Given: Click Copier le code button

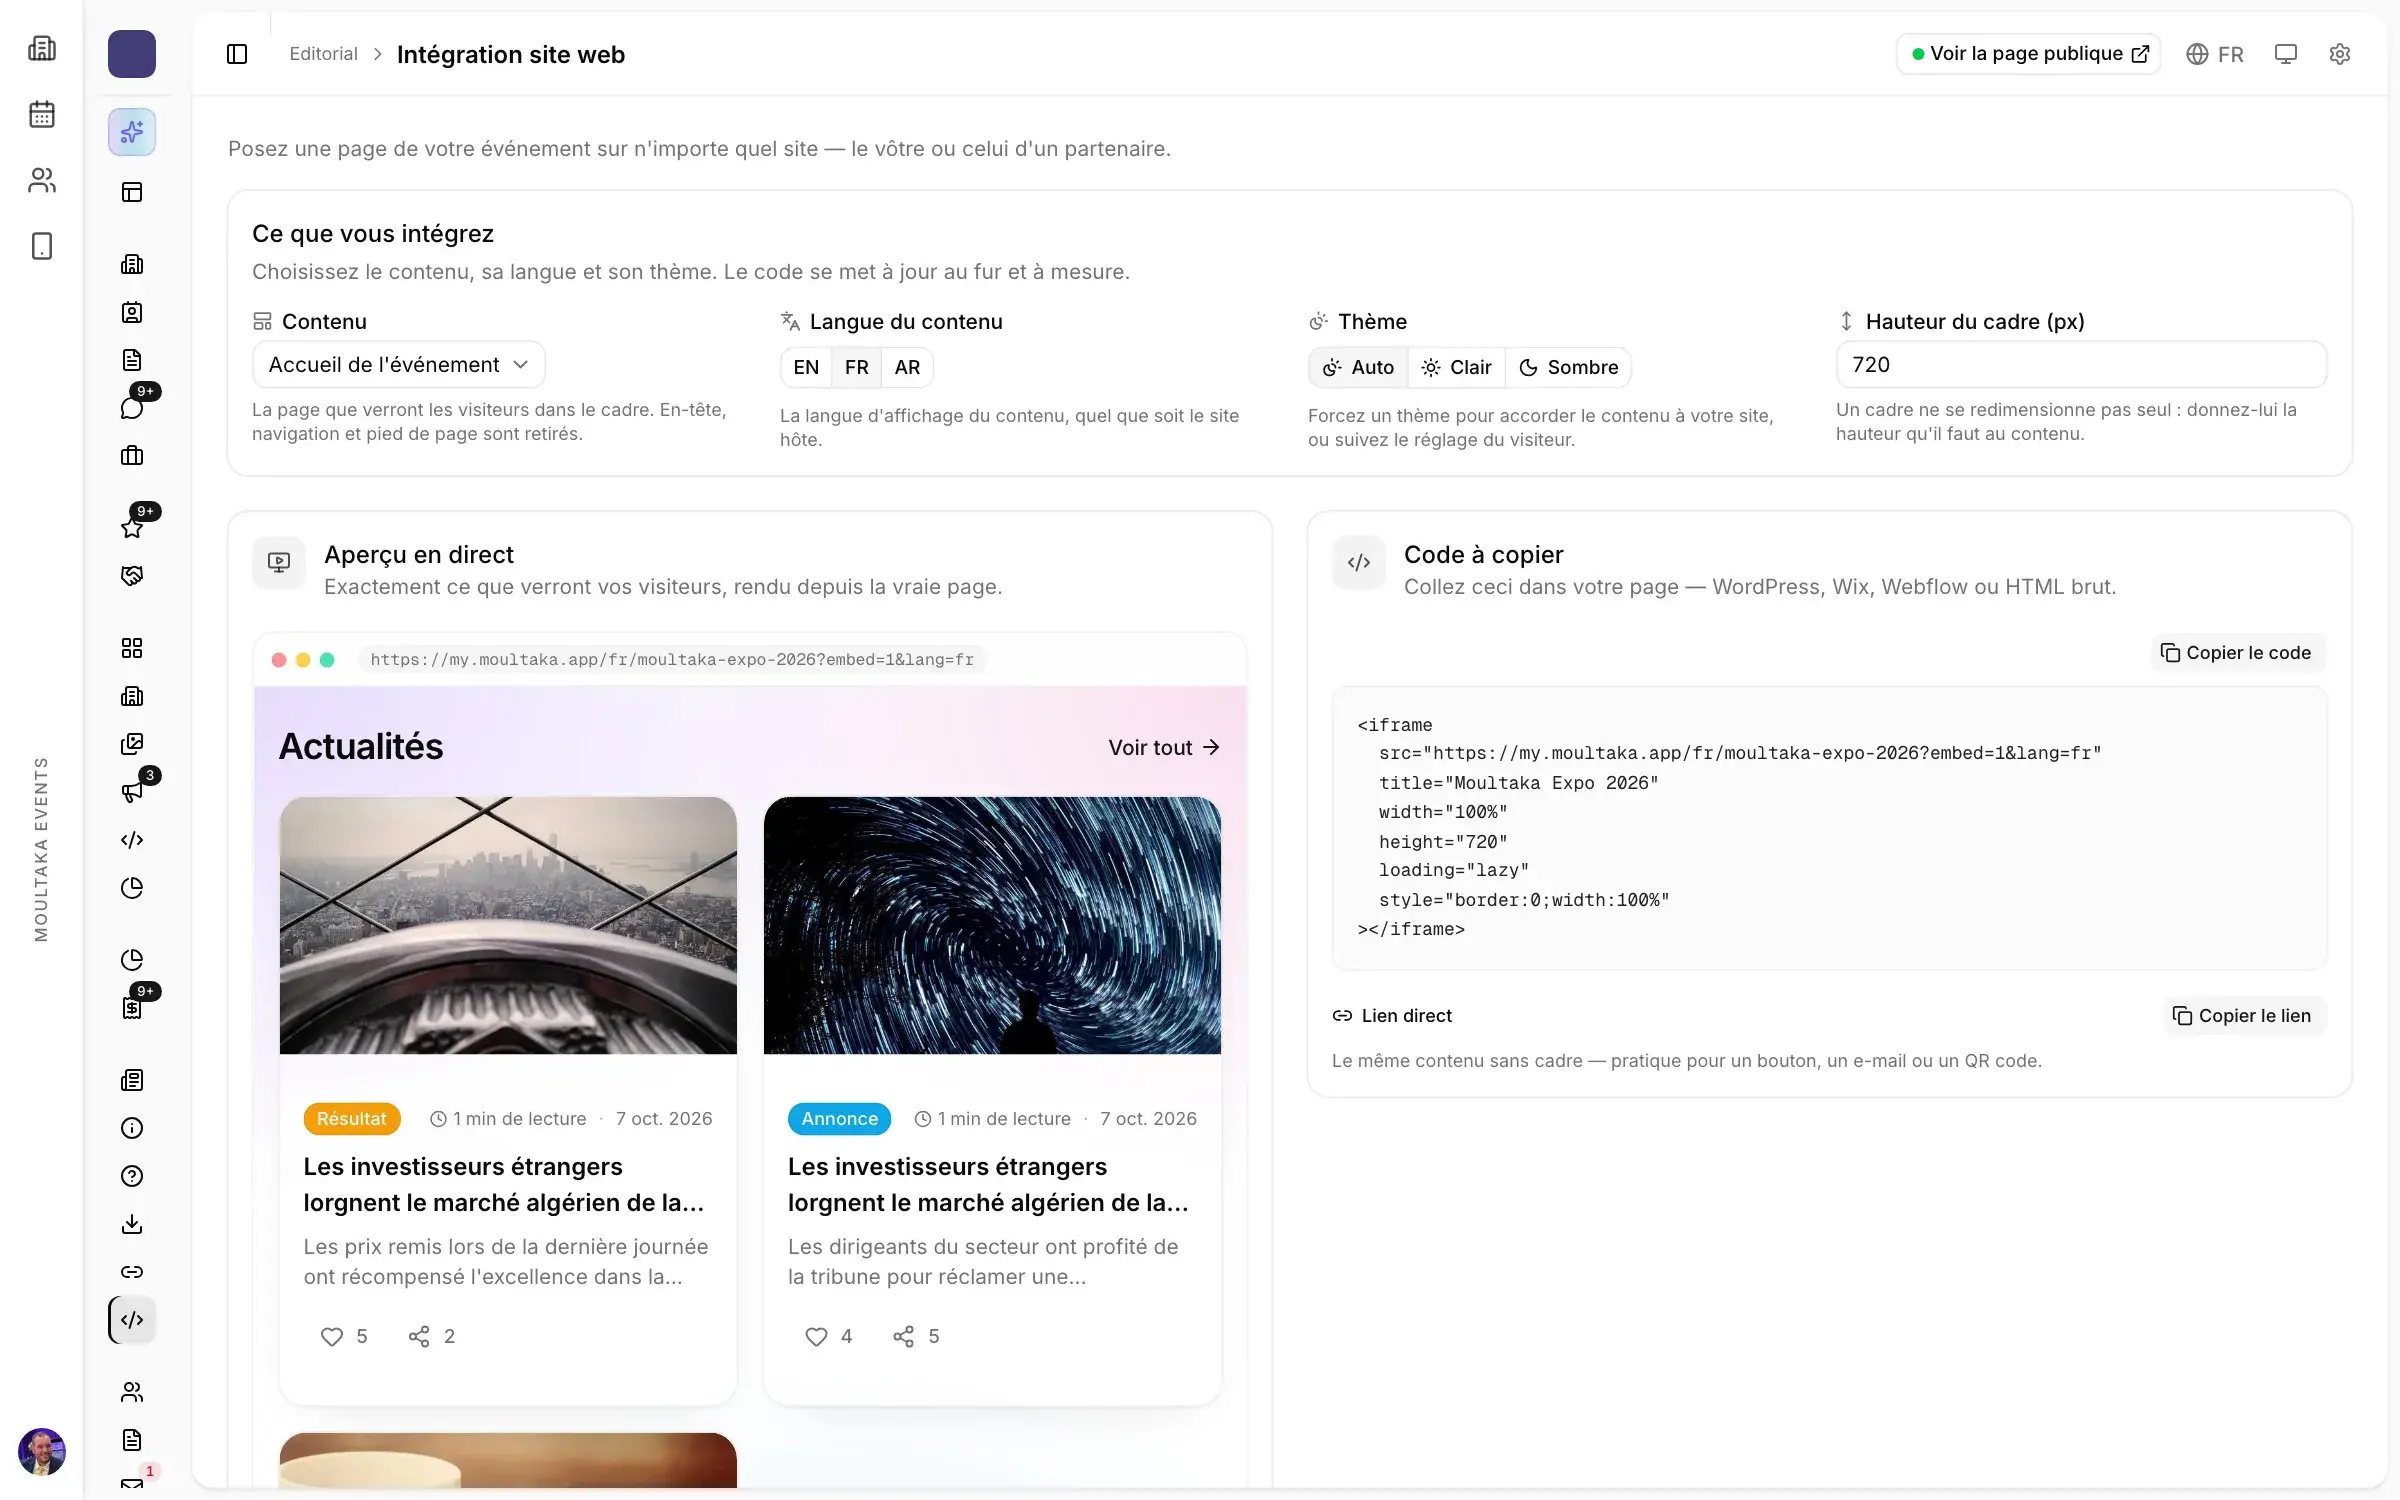Looking at the screenshot, I should point(2238,653).
